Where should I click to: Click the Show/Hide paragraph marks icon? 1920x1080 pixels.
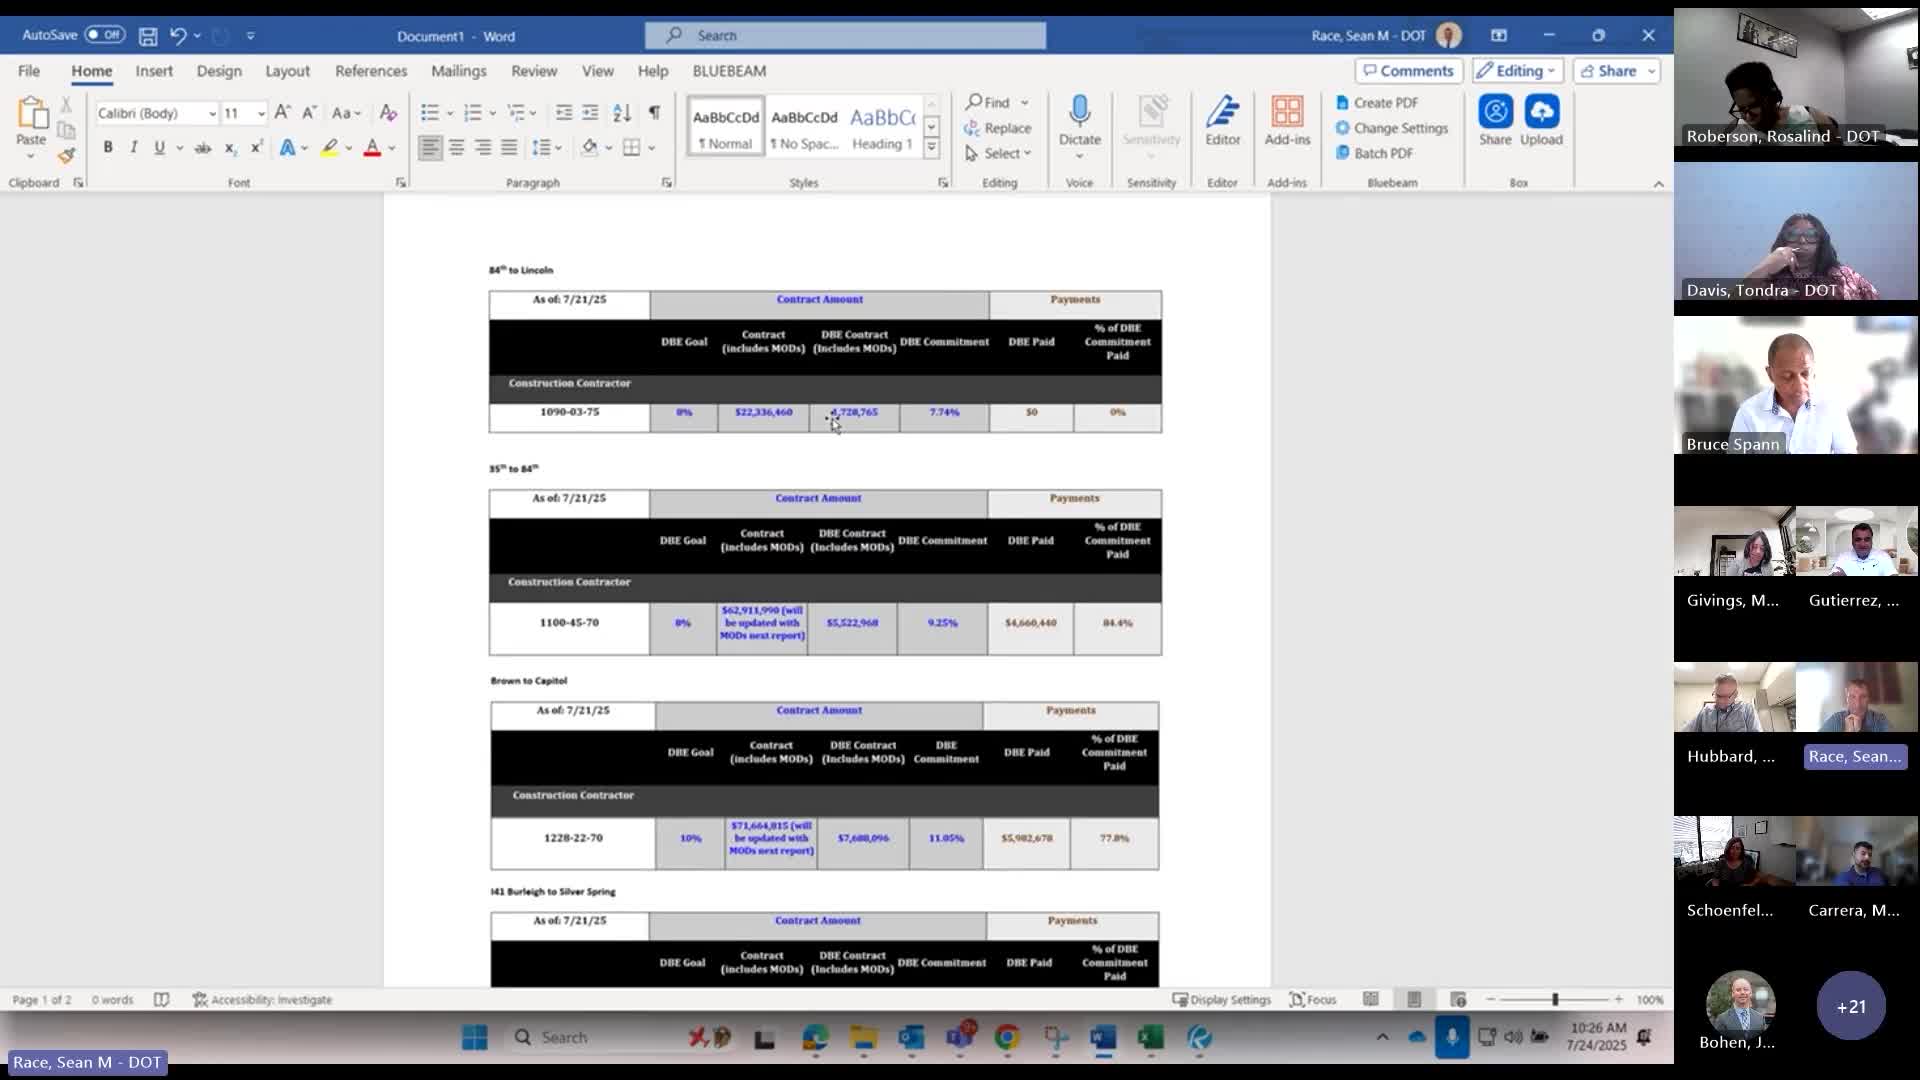(x=654, y=112)
